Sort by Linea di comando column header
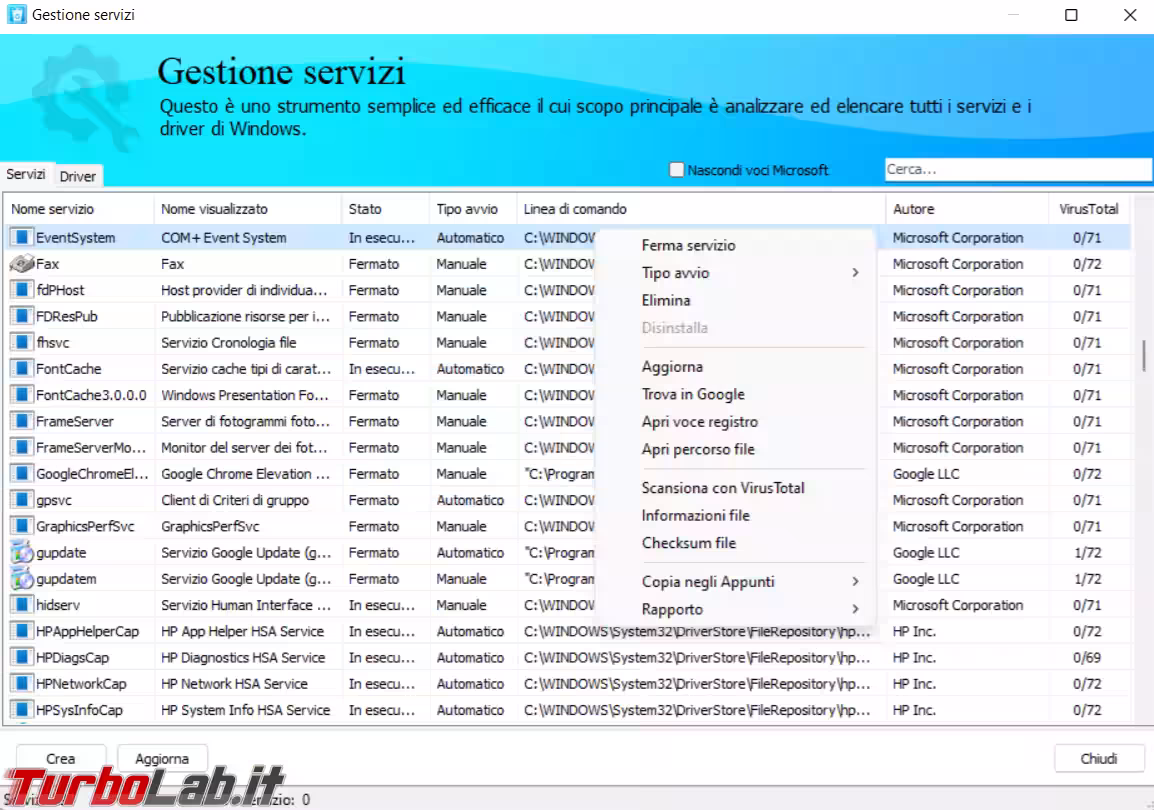 click(x=701, y=209)
